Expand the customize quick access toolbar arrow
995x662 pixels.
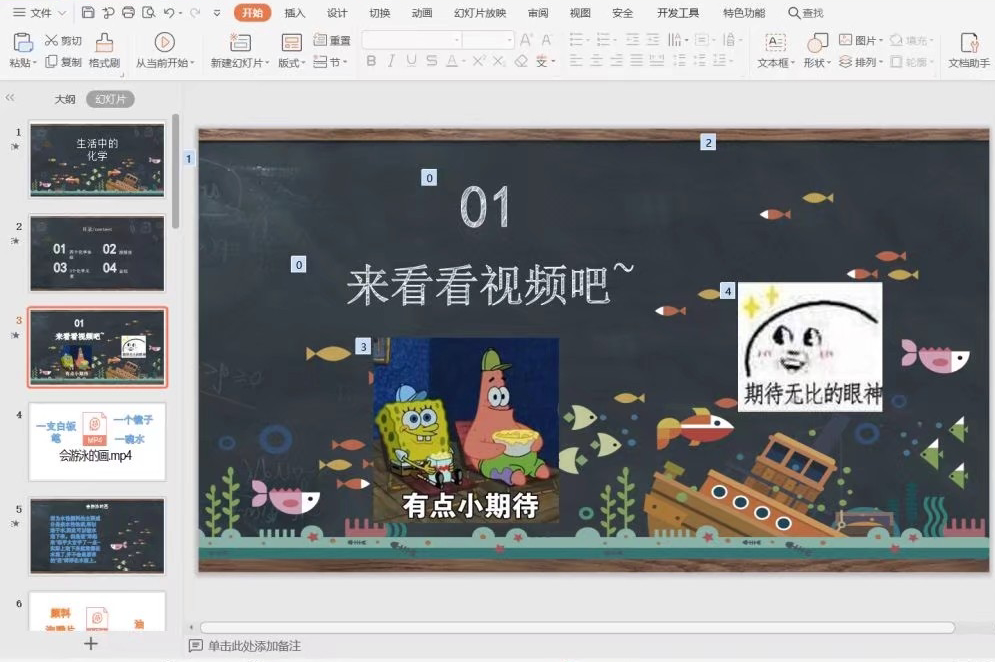[x=217, y=13]
